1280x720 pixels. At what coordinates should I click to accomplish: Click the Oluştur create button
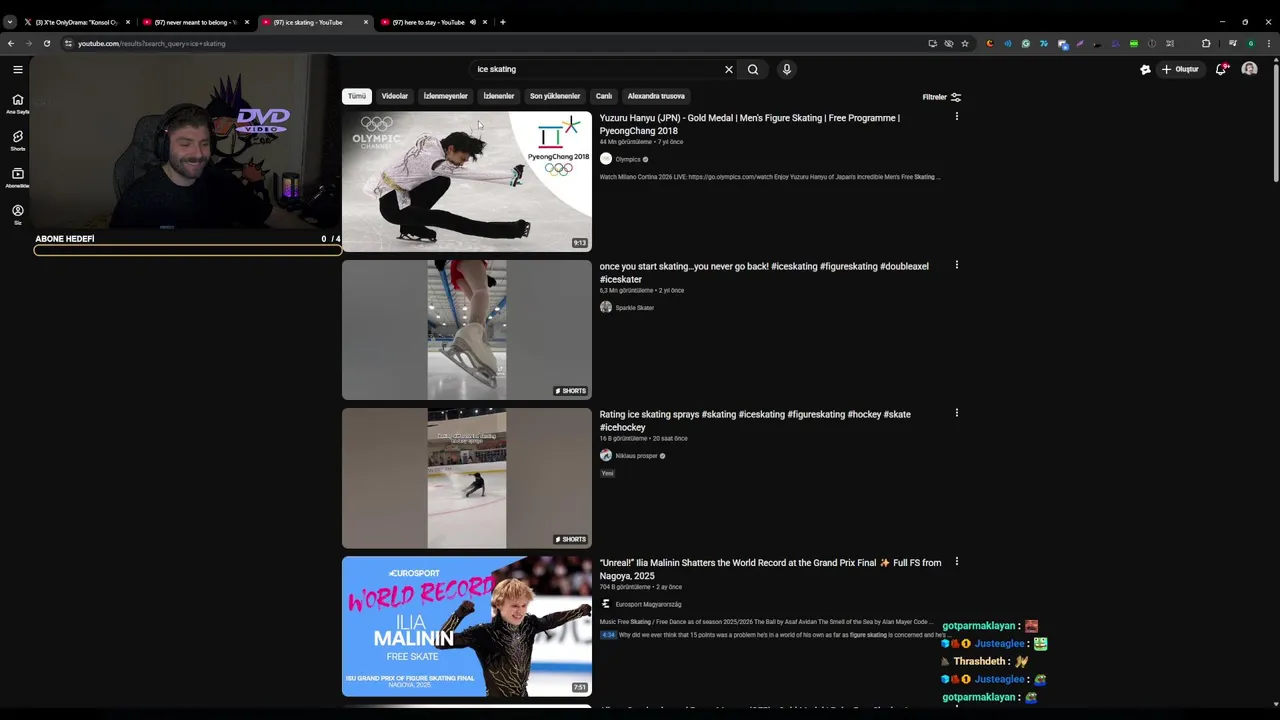click(x=1180, y=69)
